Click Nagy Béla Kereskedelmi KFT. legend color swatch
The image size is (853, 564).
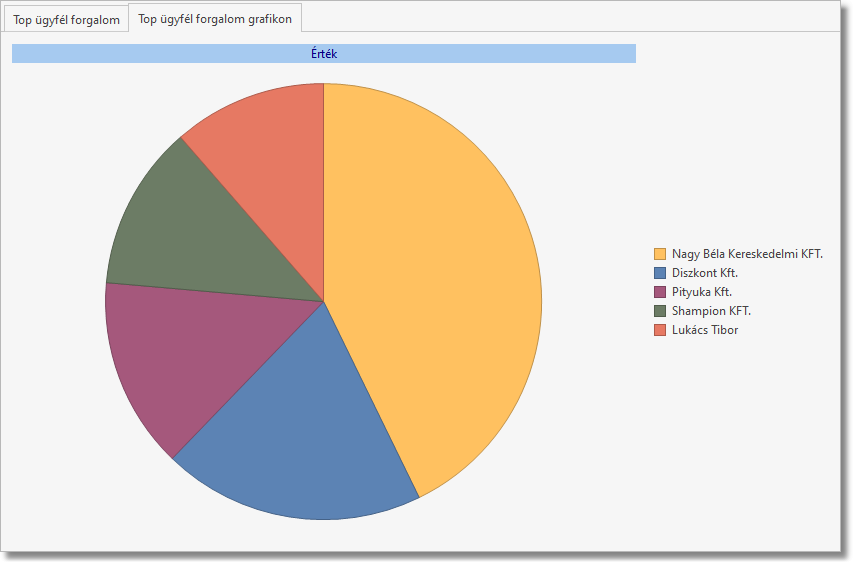click(660, 254)
